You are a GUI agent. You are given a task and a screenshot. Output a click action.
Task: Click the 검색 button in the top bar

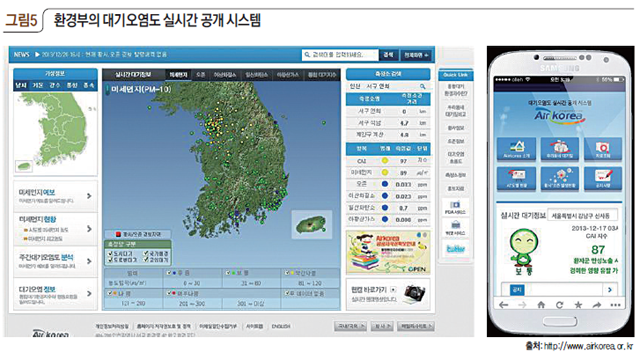click(389, 54)
